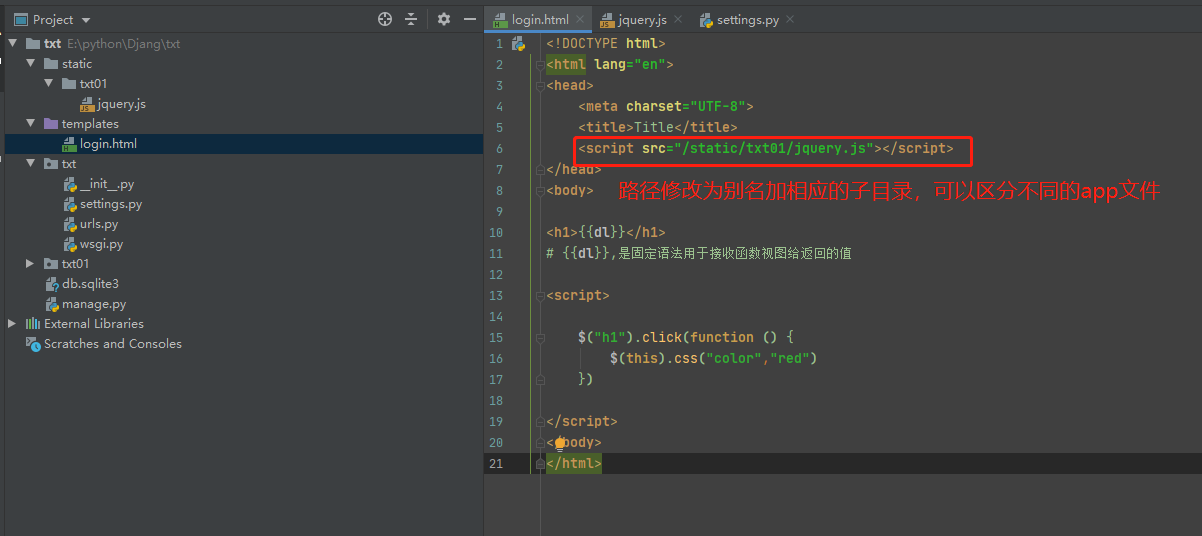This screenshot has height=536, width=1202.
Task: Fold the body tag at line 8
Action: point(540,190)
